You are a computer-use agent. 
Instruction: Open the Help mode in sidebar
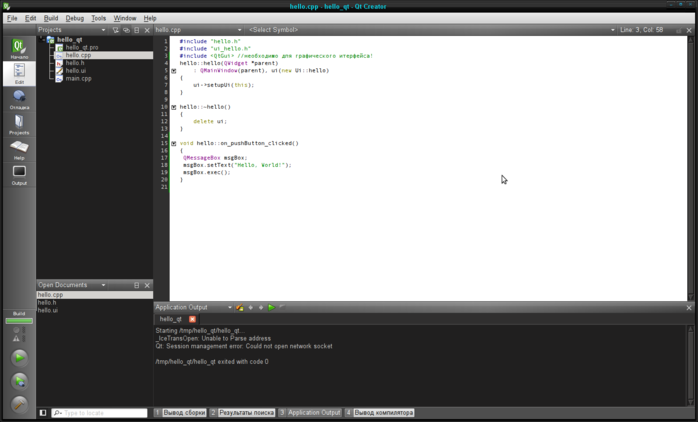click(x=19, y=150)
